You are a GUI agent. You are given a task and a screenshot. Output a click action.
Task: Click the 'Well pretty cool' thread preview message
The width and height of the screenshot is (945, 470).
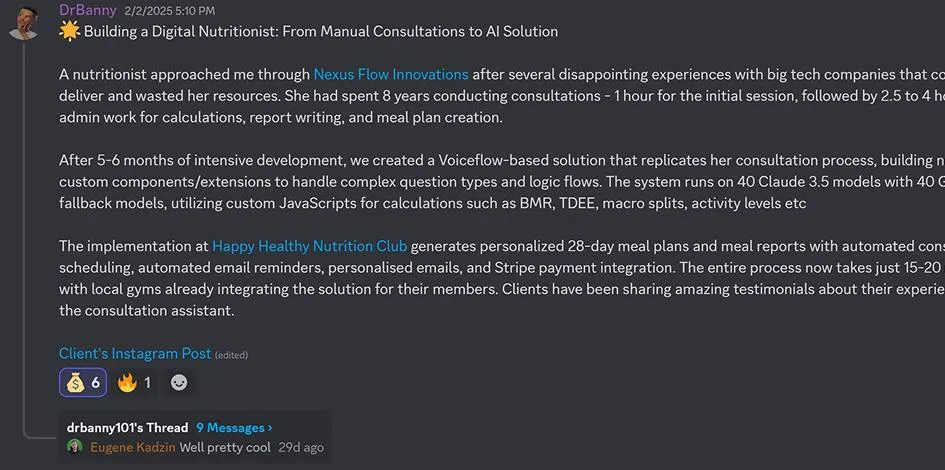click(x=225, y=447)
